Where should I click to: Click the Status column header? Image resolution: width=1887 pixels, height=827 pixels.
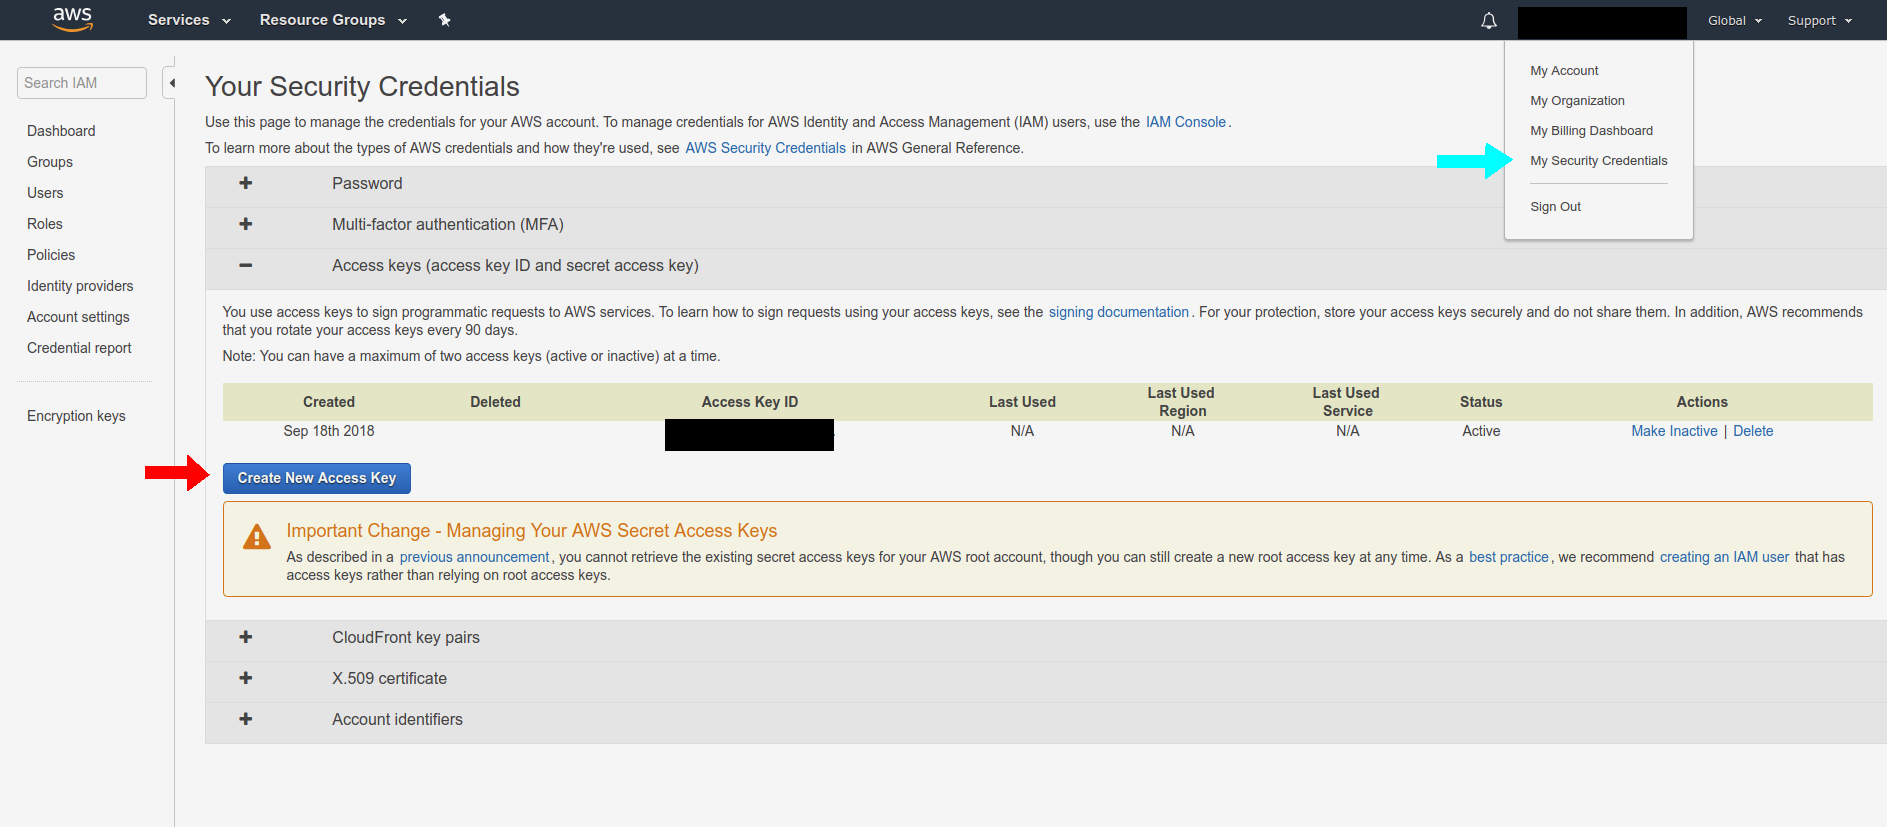[x=1481, y=402]
